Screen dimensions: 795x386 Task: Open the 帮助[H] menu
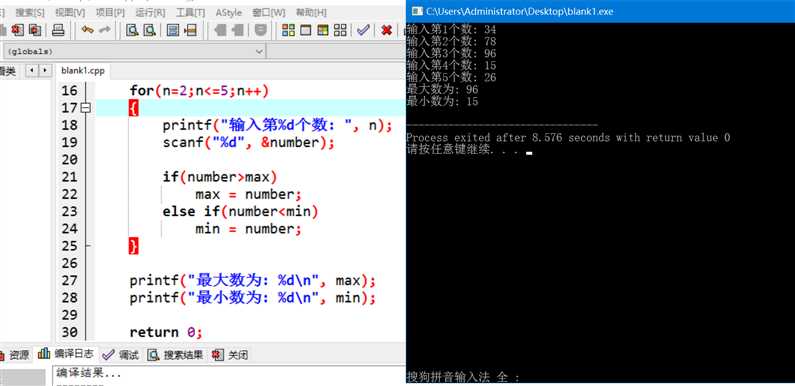[x=311, y=12]
